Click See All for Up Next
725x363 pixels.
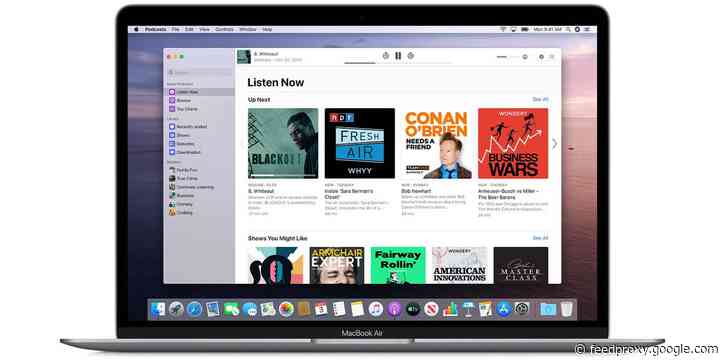click(x=540, y=99)
